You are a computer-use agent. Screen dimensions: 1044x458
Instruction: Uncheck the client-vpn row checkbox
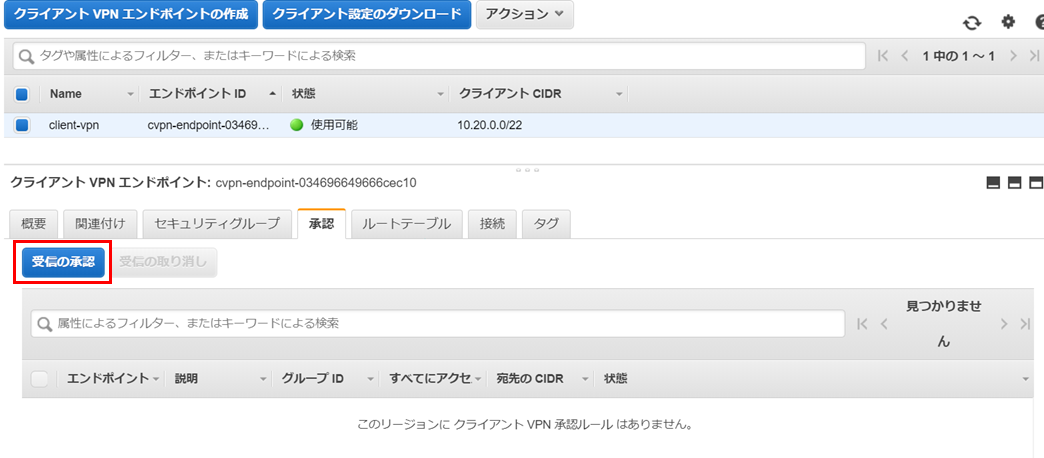[x=21, y=124]
